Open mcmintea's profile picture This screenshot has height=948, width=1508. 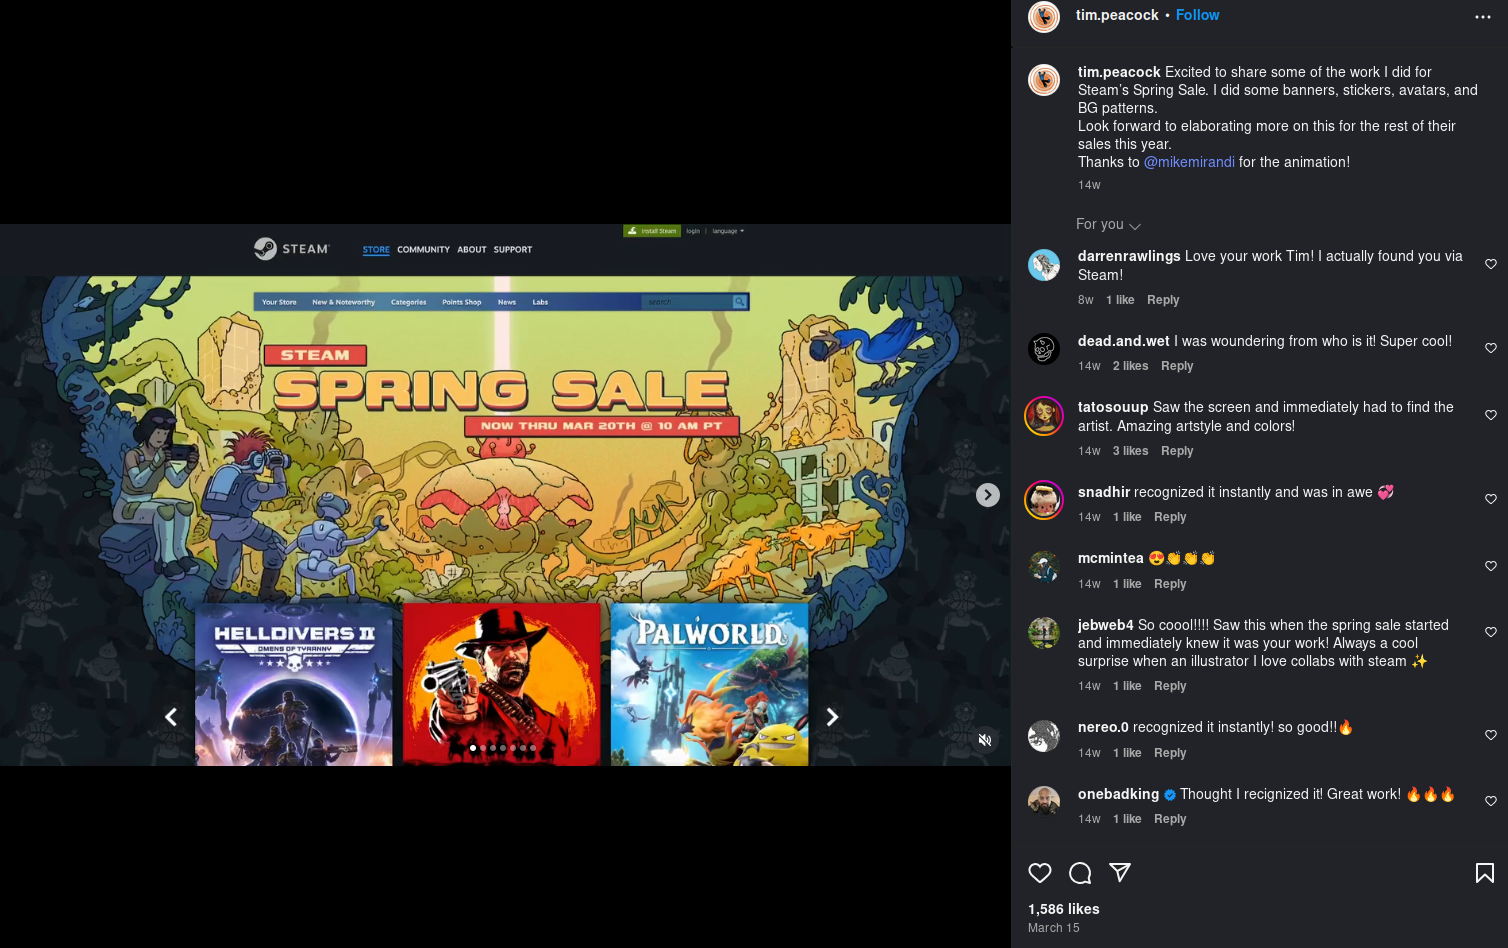[1044, 566]
